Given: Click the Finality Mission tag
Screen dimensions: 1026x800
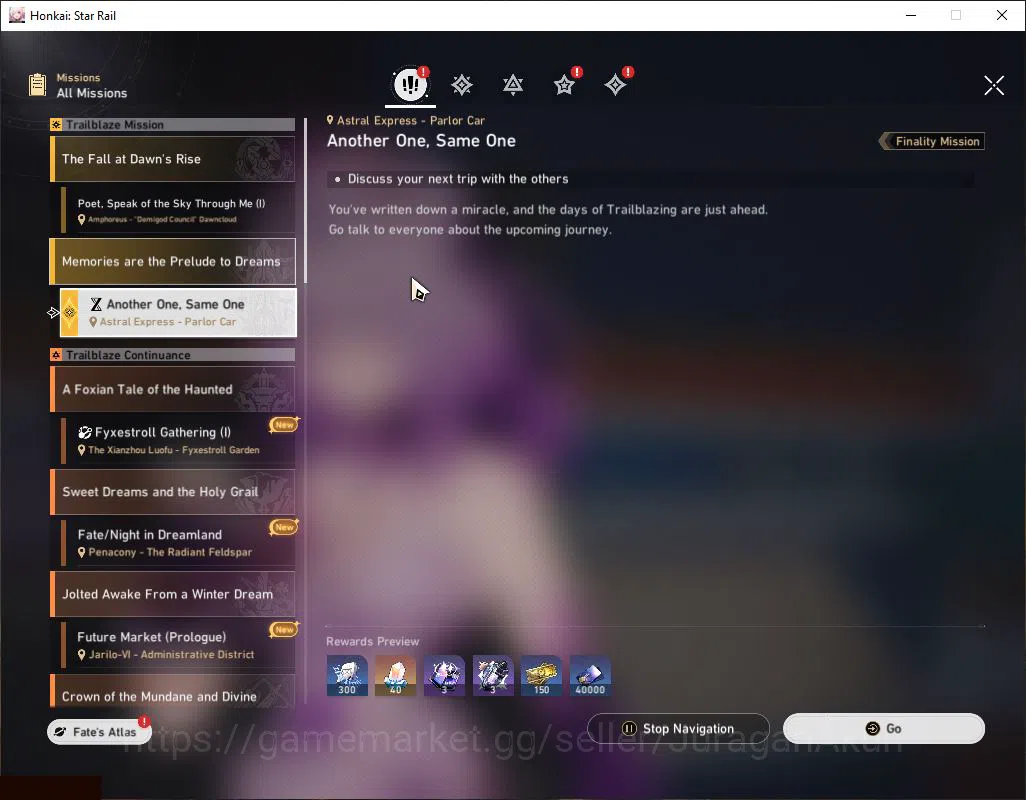Looking at the screenshot, I should [932, 141].
